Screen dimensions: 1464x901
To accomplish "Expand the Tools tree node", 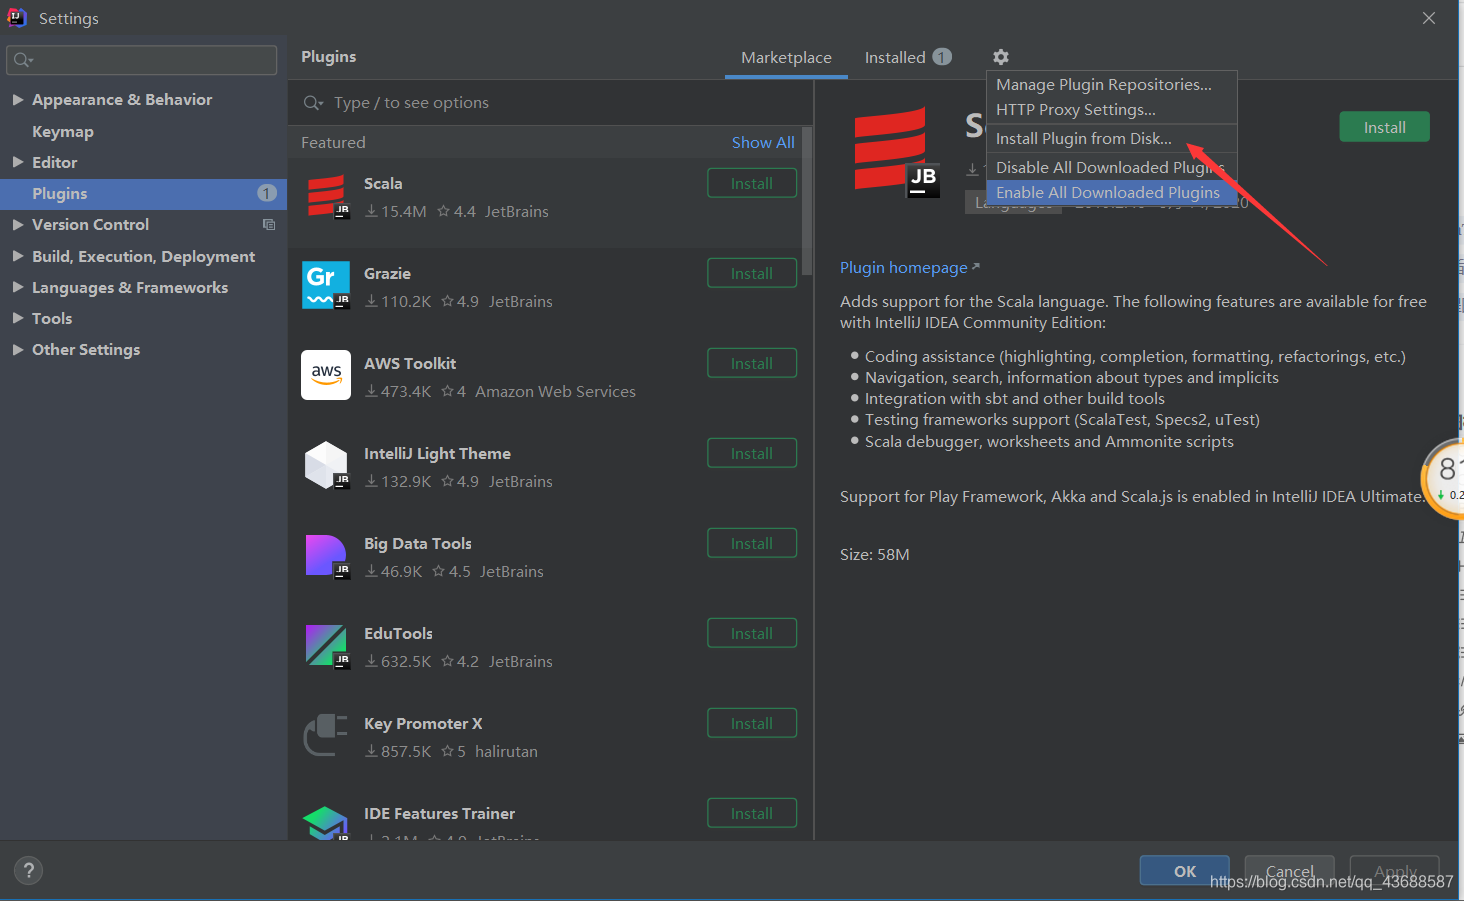I will pos(18,318).
